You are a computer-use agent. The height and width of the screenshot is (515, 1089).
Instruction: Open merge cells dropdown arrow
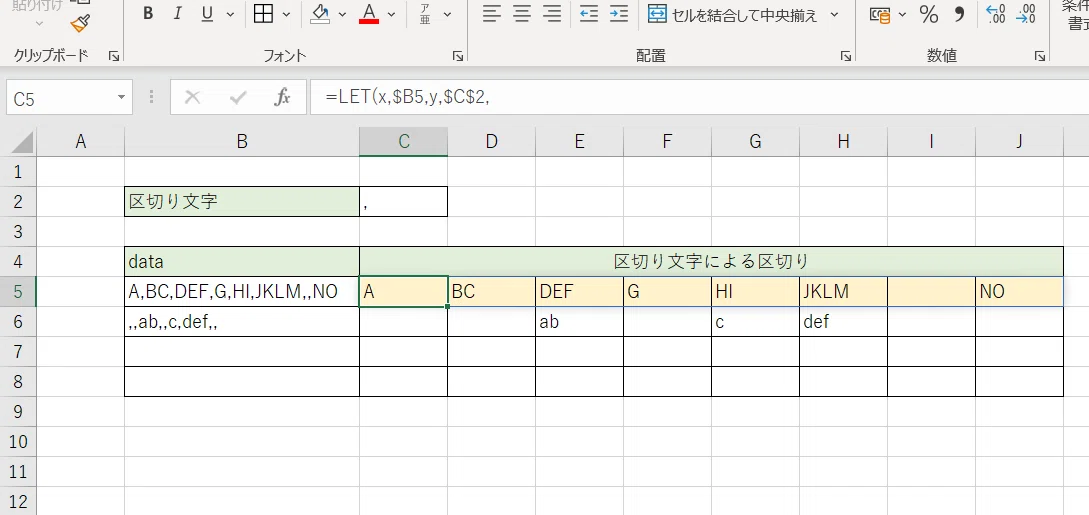tap(834, 14)
